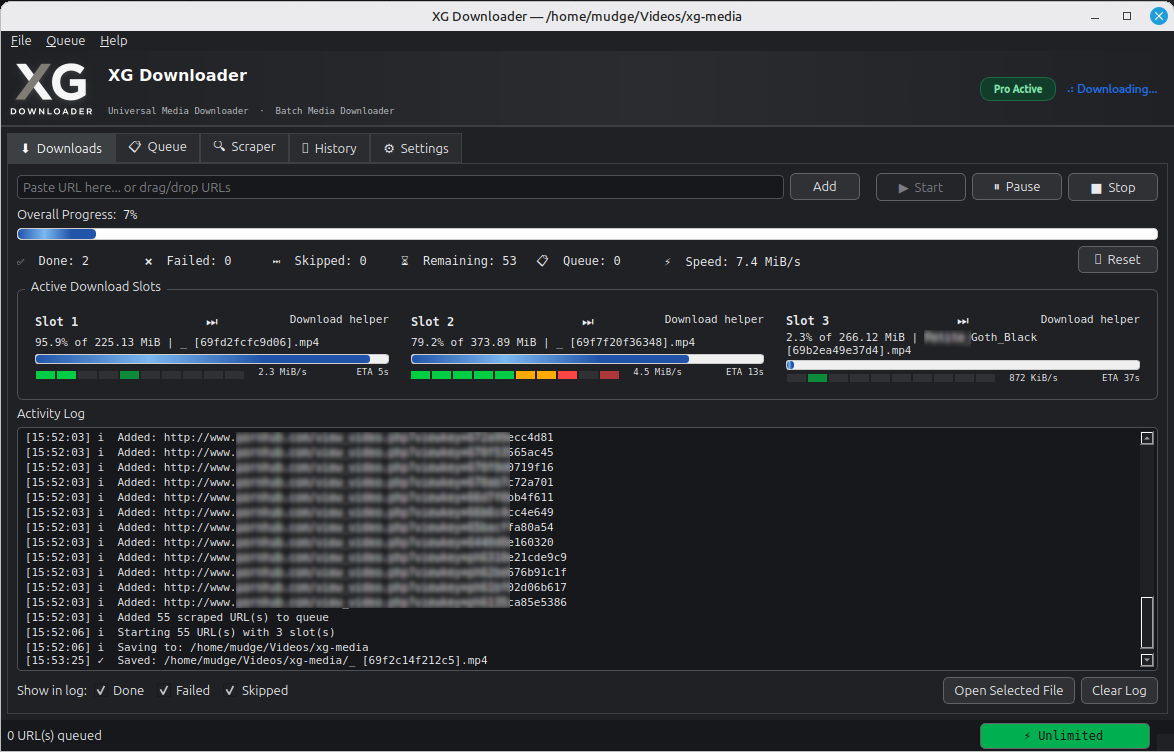The image size is (1174, 752).
Task: Click the Slot 1 speed graph segments
Action: [139, 375]
